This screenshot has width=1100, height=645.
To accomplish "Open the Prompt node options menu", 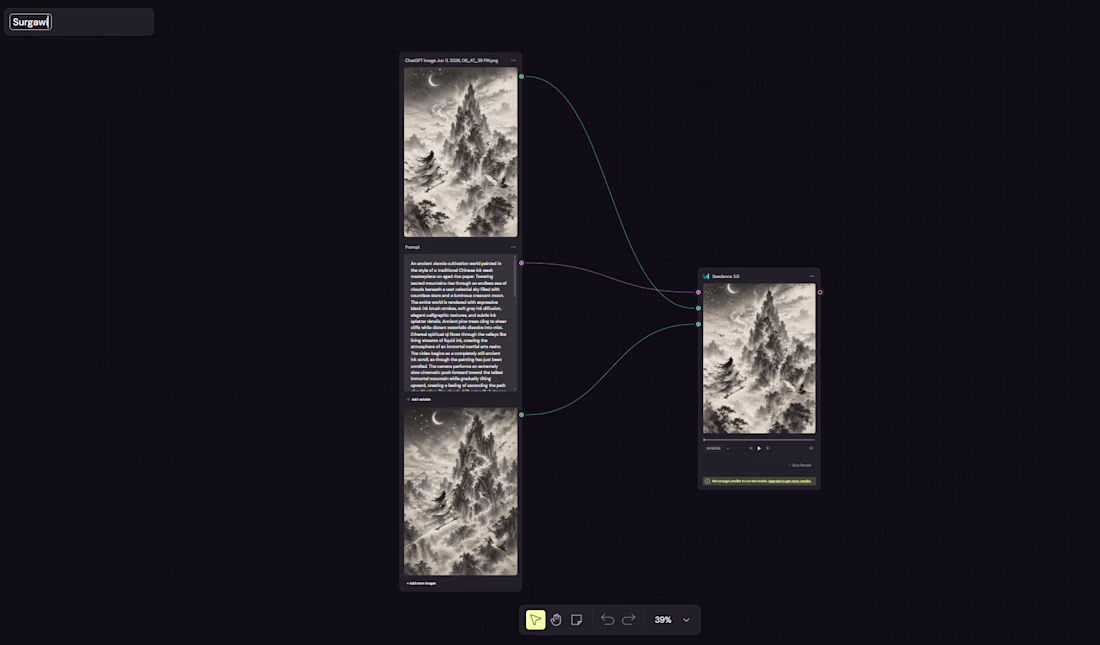I will click(513, 247).
